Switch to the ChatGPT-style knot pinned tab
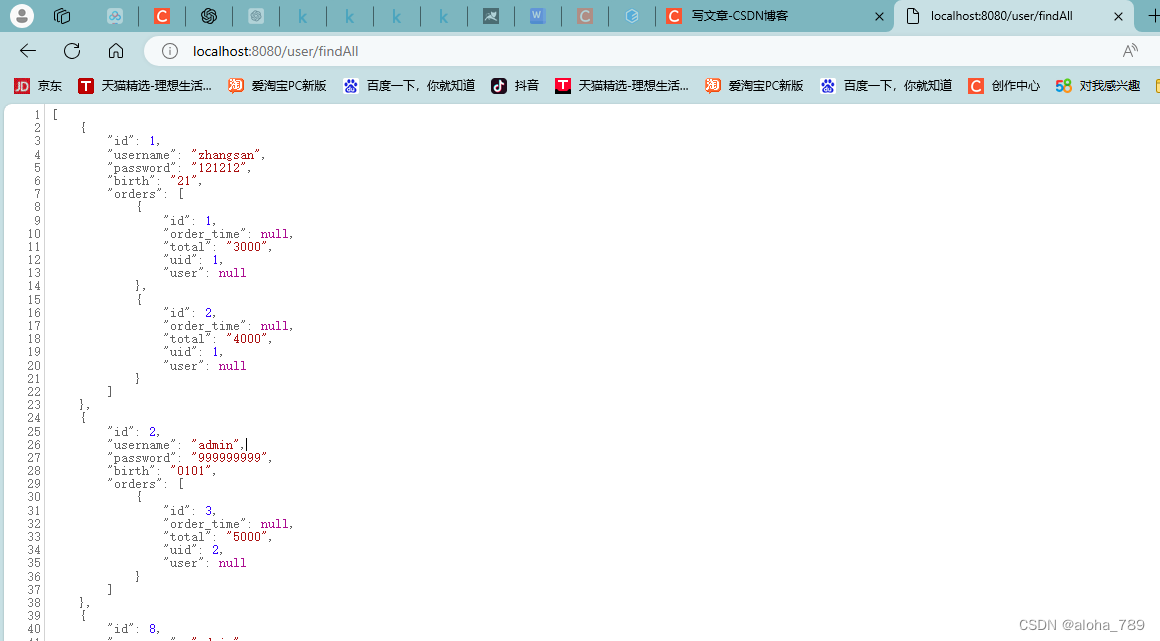The image size is (1160, 641). tap(209, 16)
